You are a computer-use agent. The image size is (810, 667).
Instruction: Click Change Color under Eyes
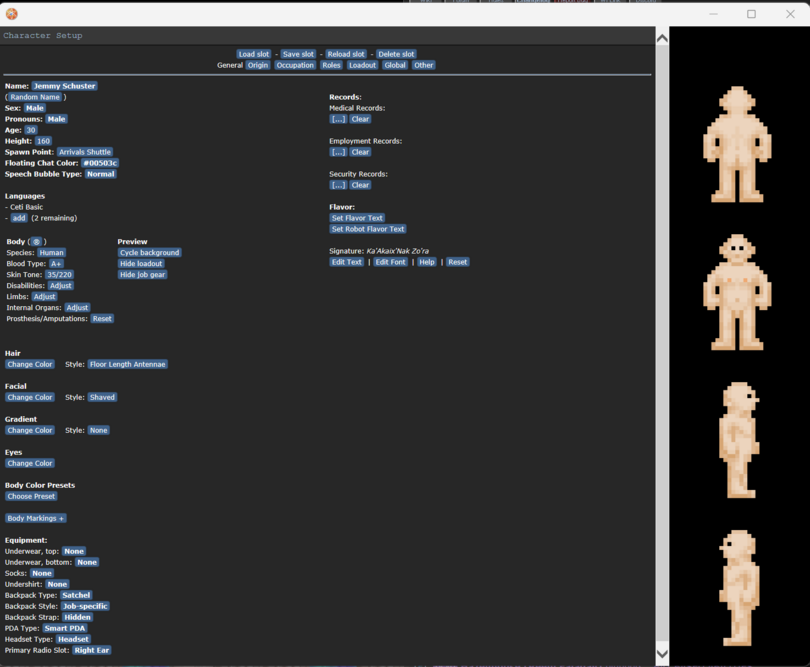[x=30, y=463]
